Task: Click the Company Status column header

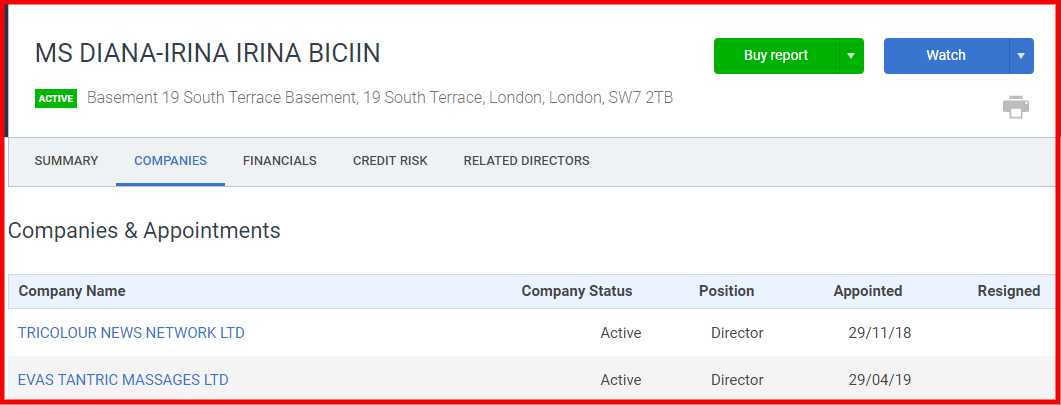Action: point(577,291)
